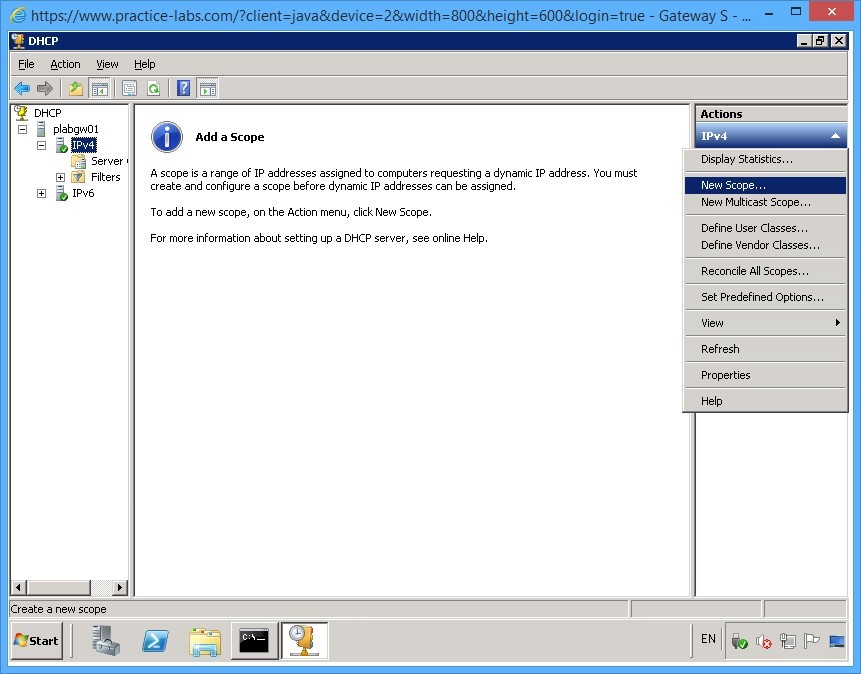Click Set Predefined Options

(764, 296)
